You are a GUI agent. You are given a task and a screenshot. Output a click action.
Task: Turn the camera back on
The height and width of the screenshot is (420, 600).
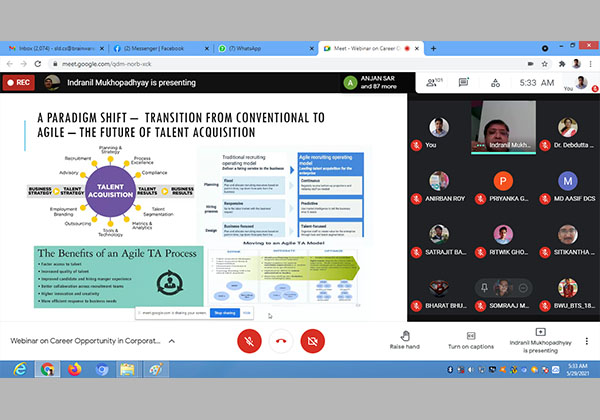312,340
